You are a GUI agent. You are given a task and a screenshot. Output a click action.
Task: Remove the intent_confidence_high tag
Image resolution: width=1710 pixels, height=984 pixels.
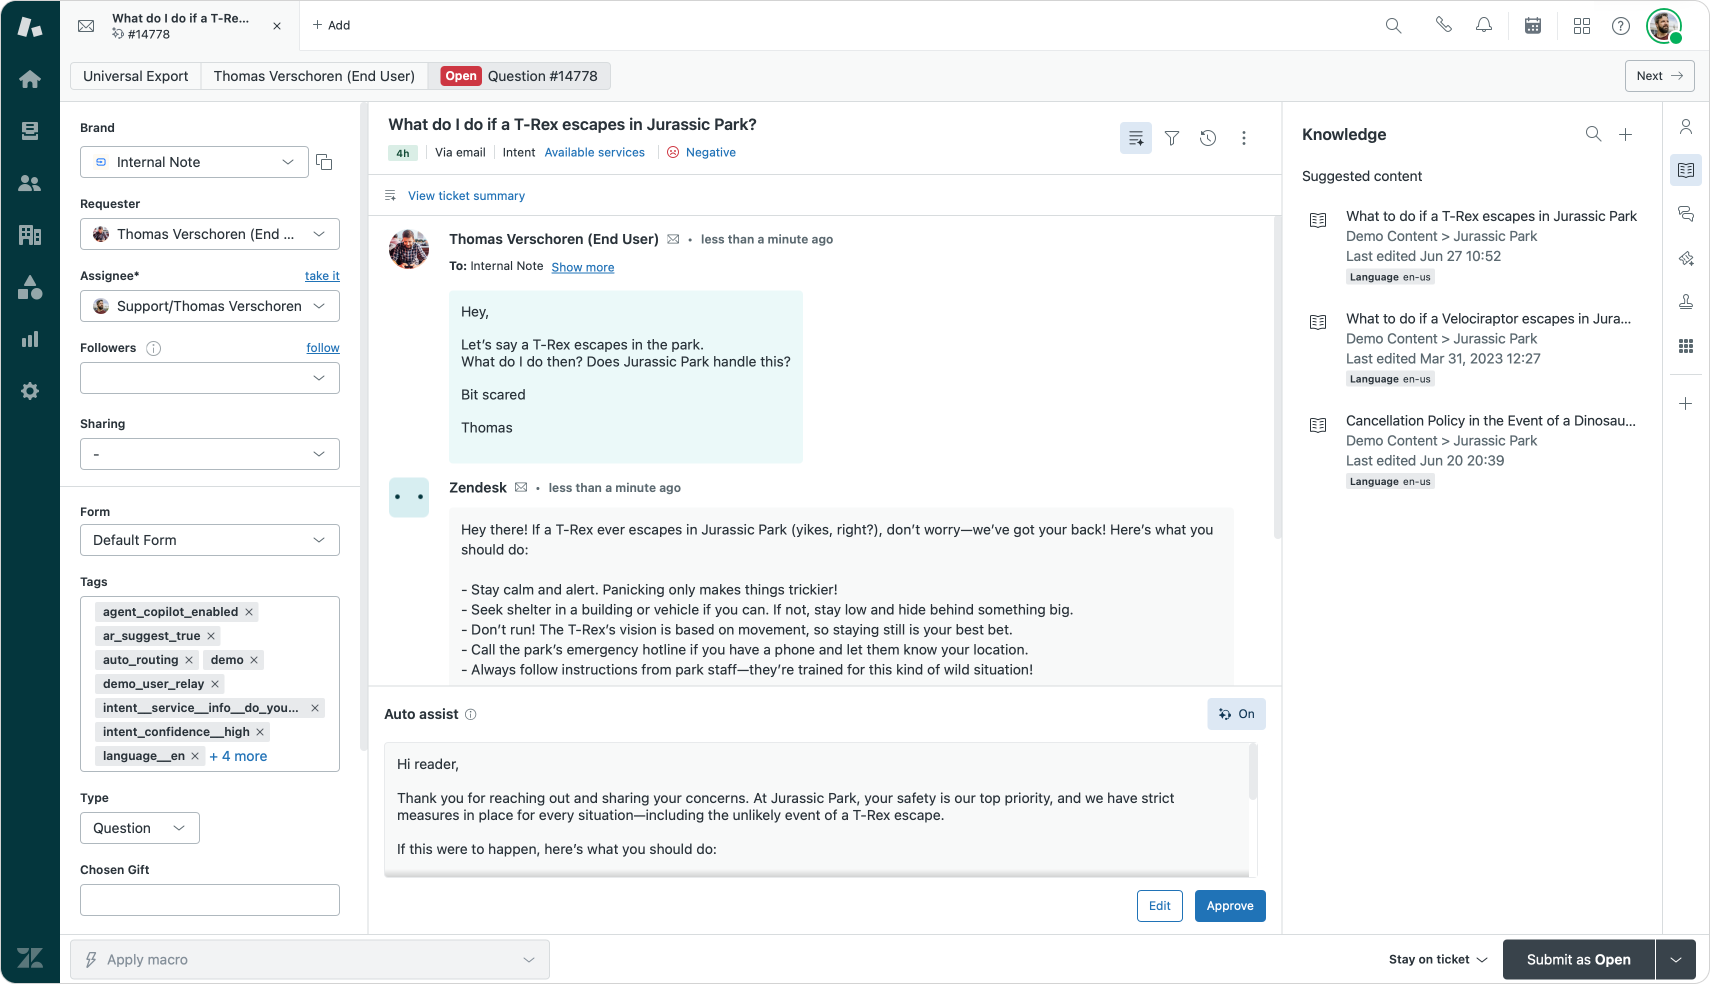coord(260,732)
